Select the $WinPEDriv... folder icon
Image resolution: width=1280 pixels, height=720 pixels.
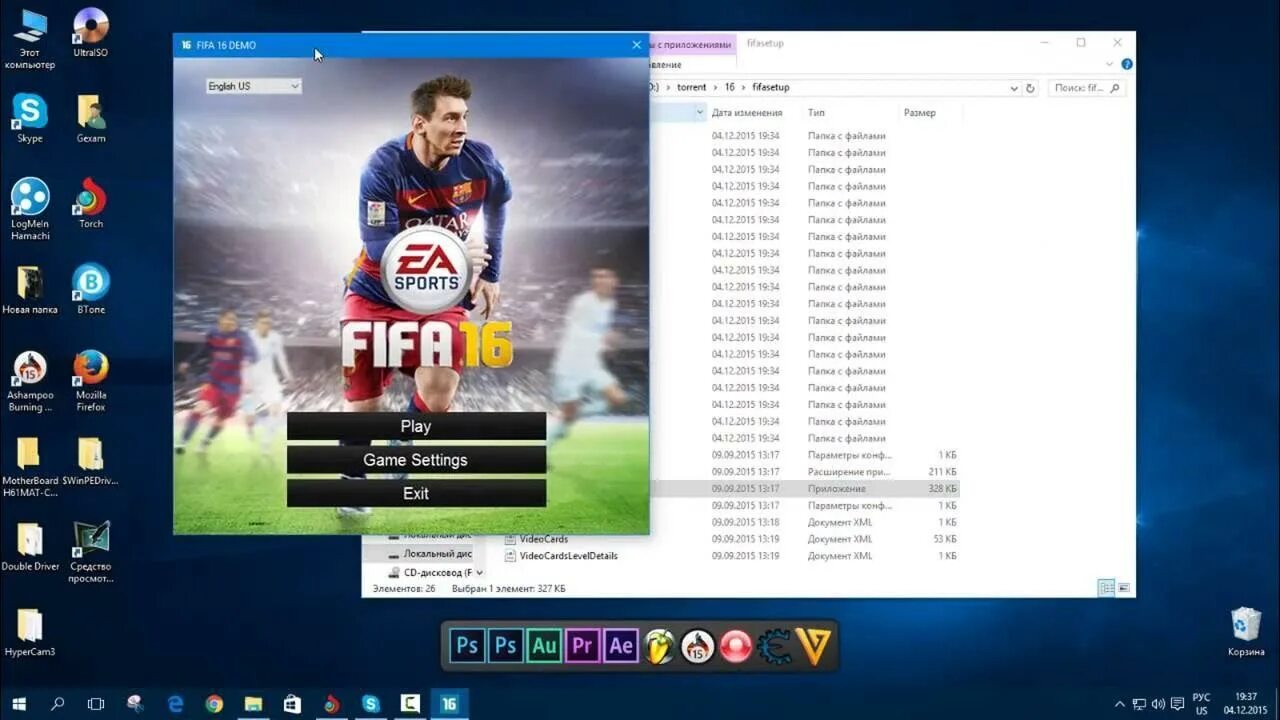point(90,461)
